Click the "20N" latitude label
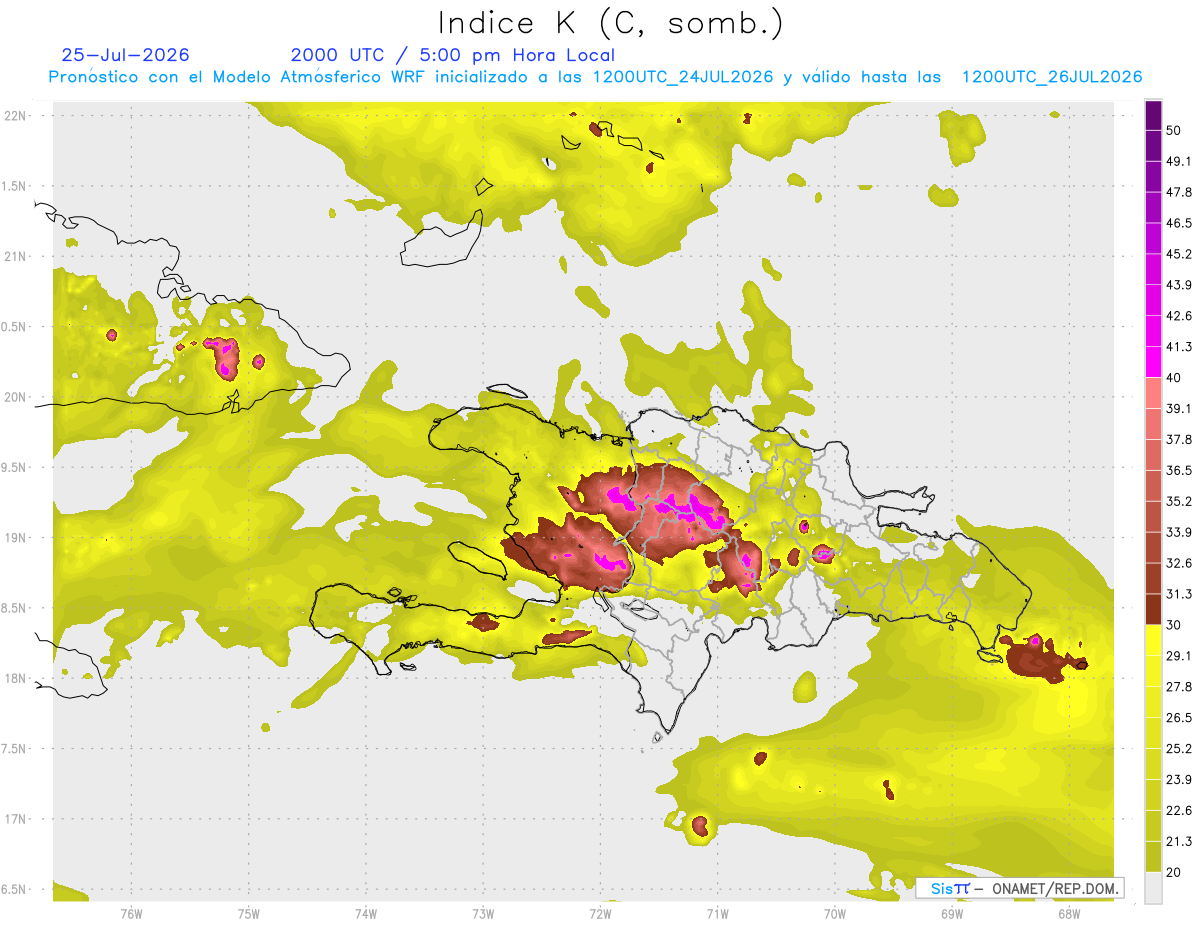1200x927 pixels. [x=15, y=397]
